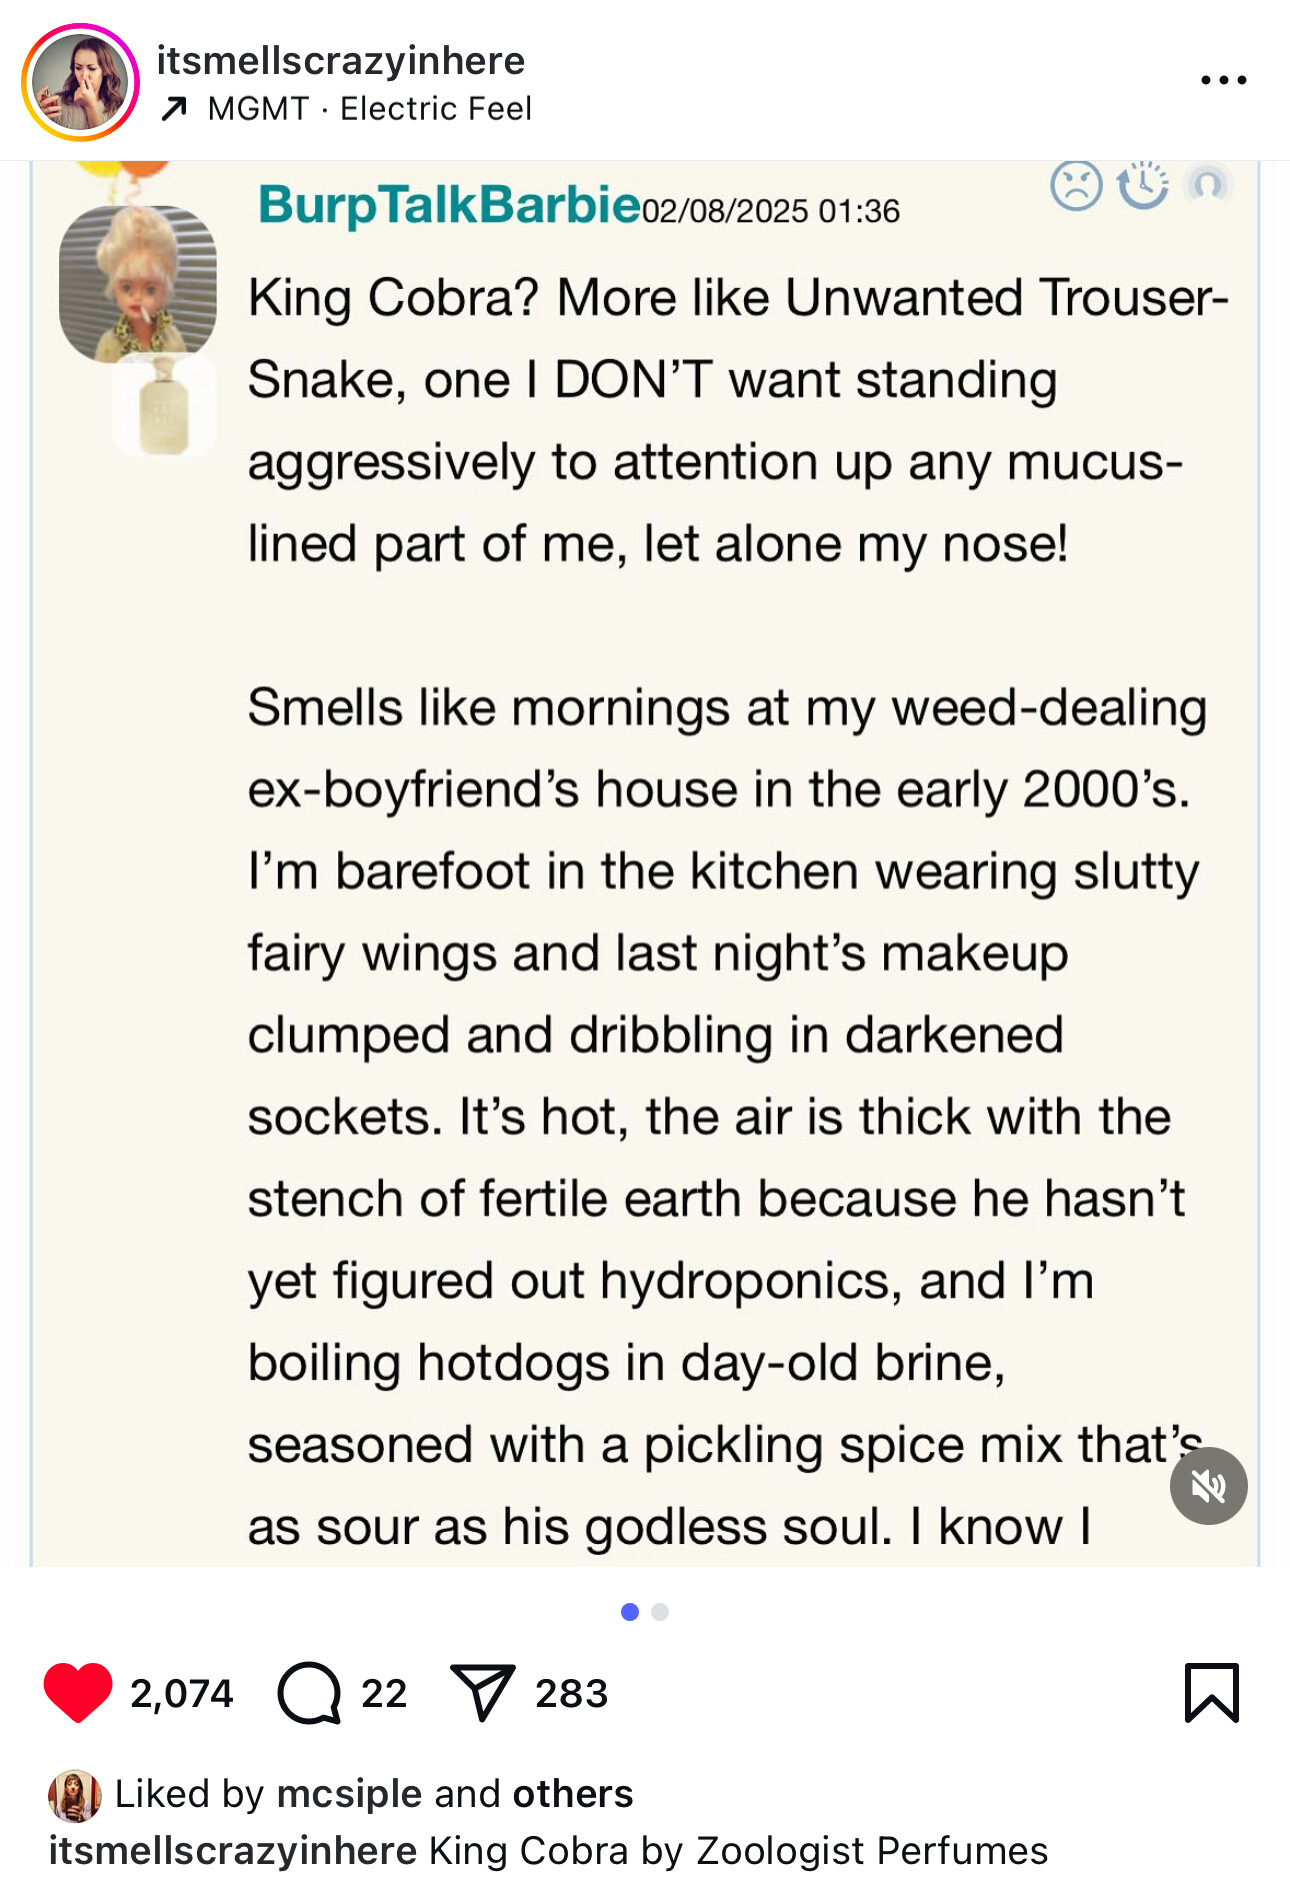This screenshot has height=1879, width=1290.
Task: Open MGMT Electric Feel audio link
Action: tap(368, 109)
